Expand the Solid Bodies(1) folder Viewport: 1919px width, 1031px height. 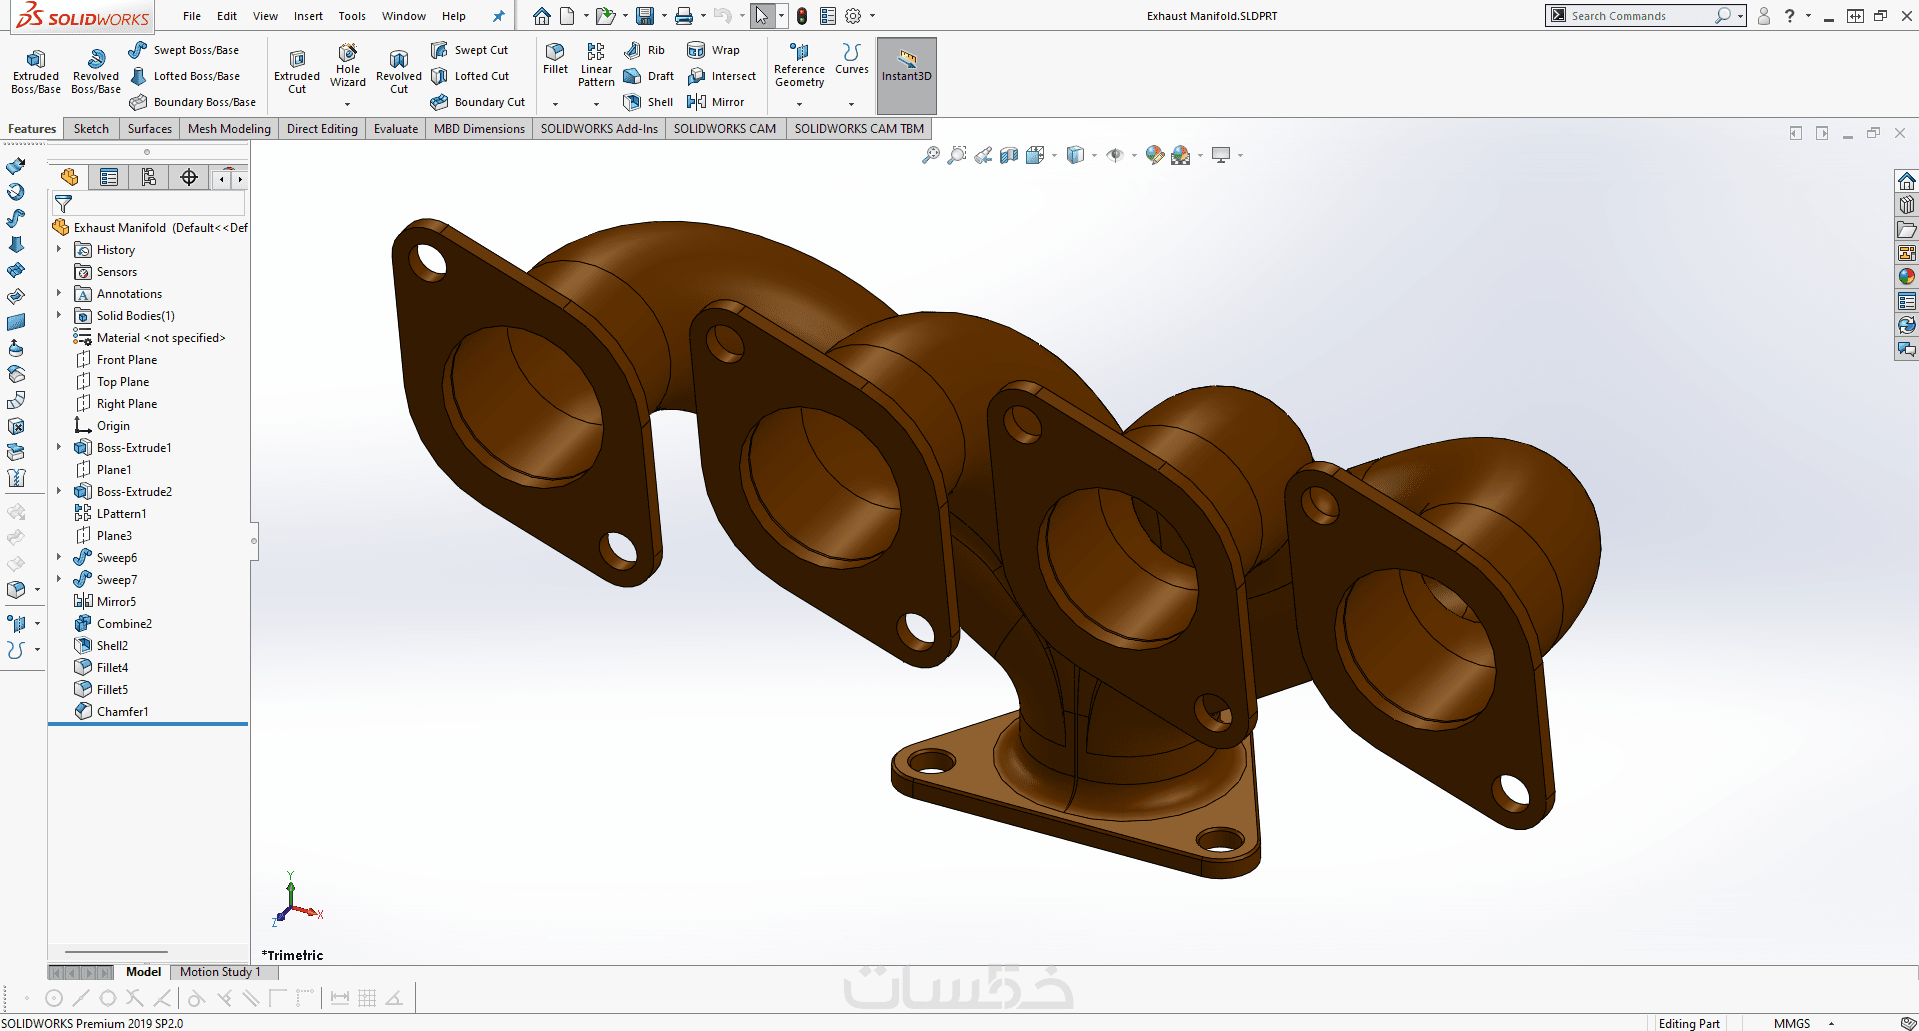click(x=59, y=316)
